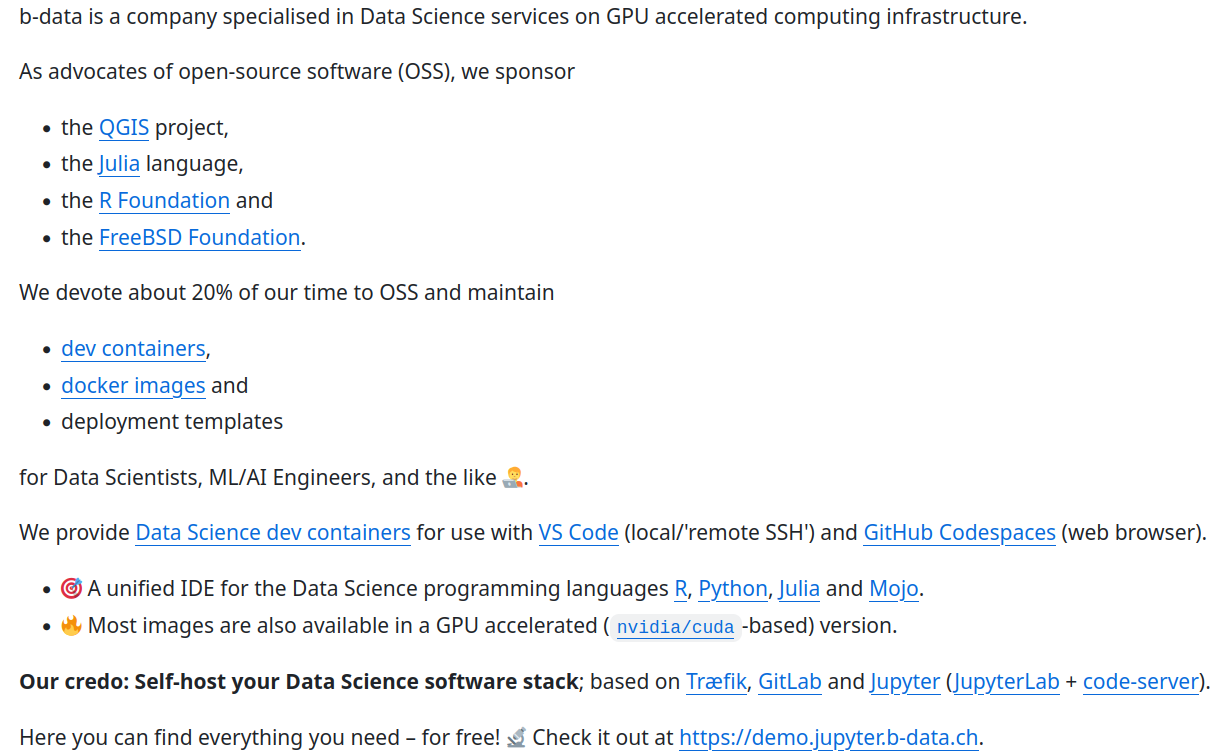The height and width of the screenshot is (755, 1232).
Task: Open the Træfik link
Action: [x=716, y=681]
